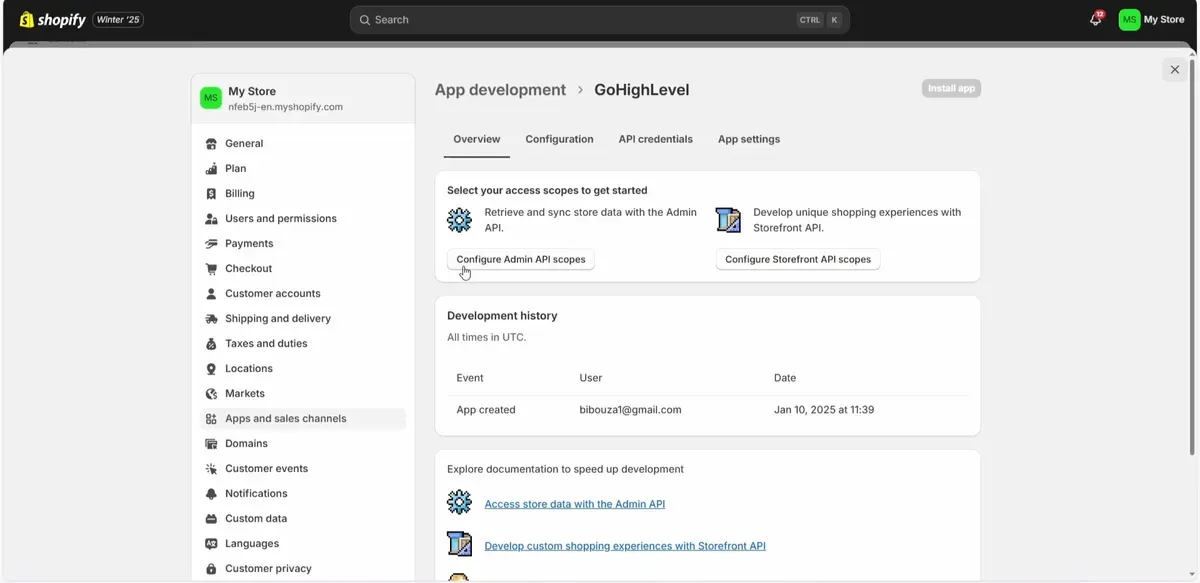Click Configure Admin API scopes button
Screen dimensions: 1200x583
pos(521,259)
